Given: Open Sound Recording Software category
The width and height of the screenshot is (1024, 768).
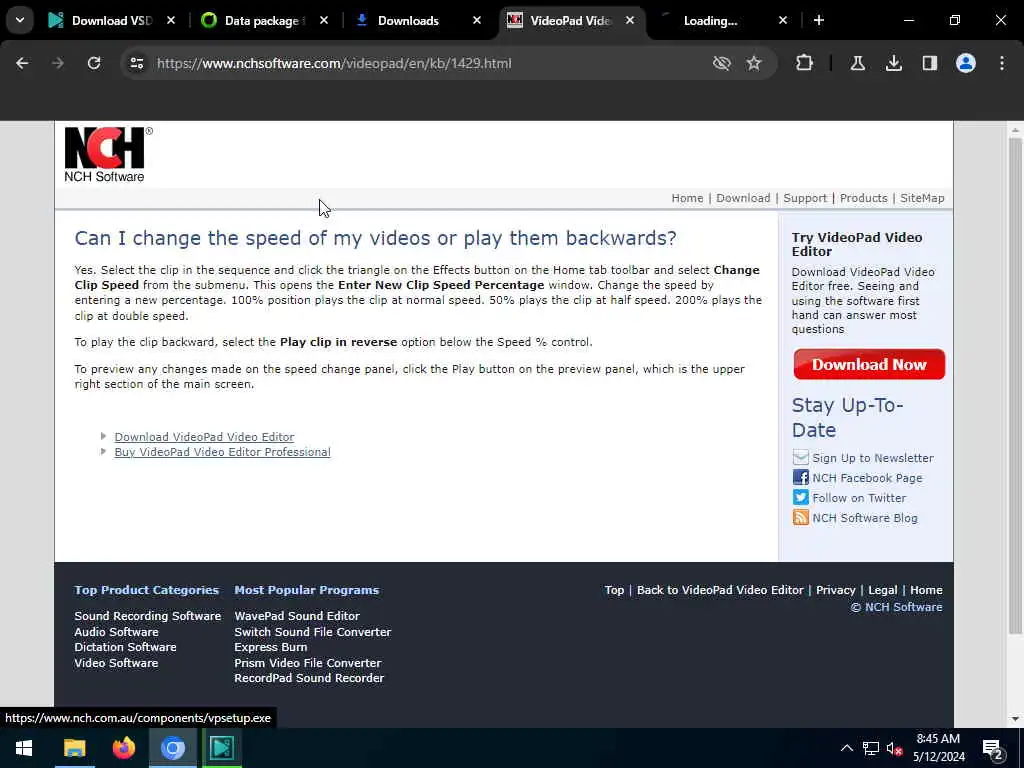Looking at the screenshot, I should [148, 616].
